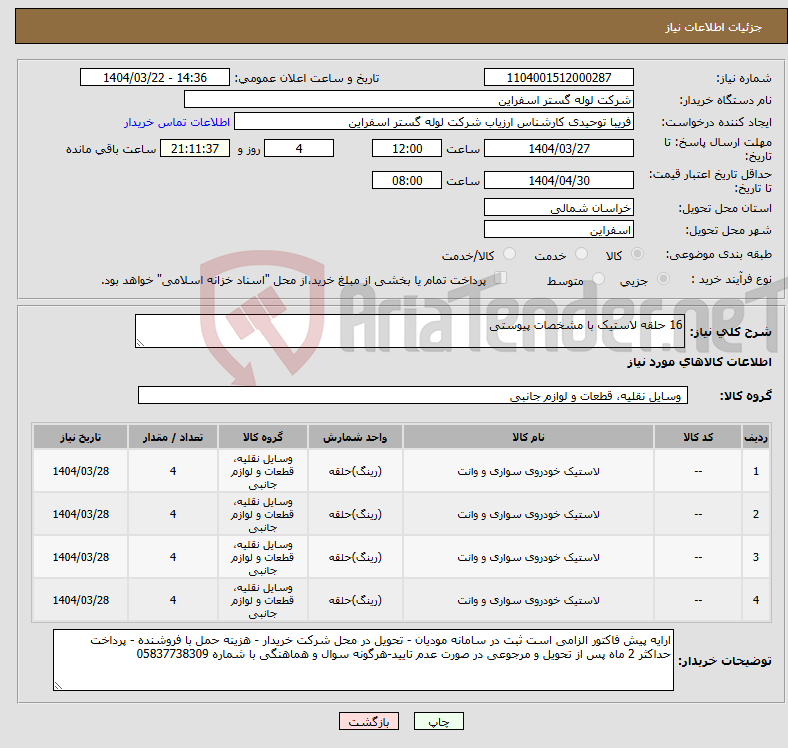The width and height of the screenshot is (788, 748).
Task: Click item name in row 3
Action: pos(528,557)
